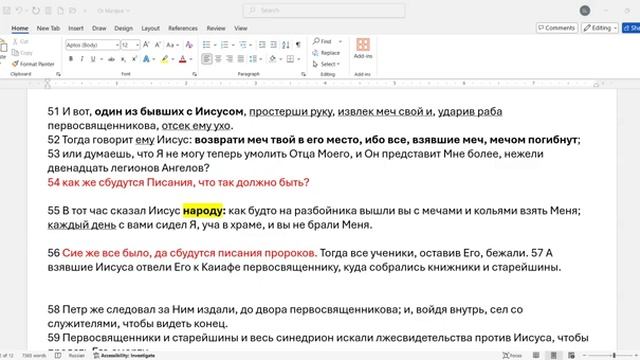Apply paragraph shading
This screenshot has width=640, height=360.
[x=273, y=59]
